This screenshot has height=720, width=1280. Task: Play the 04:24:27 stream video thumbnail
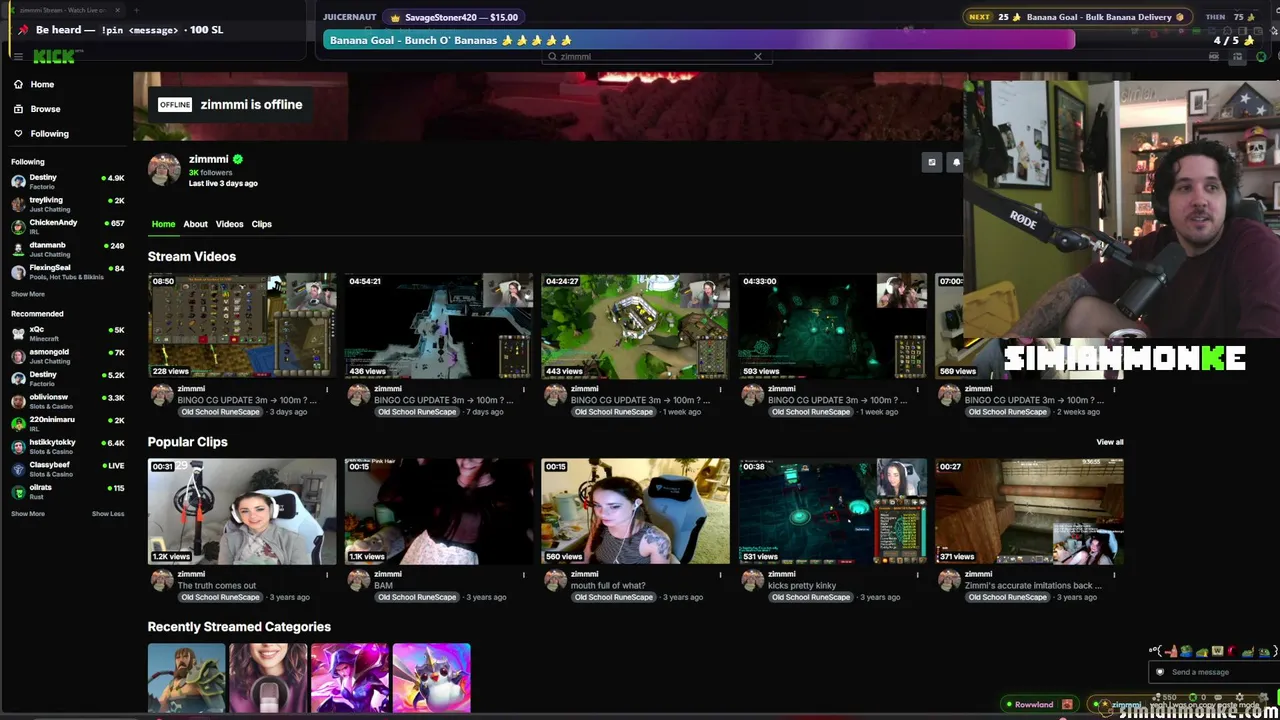(x=636, y=326)
